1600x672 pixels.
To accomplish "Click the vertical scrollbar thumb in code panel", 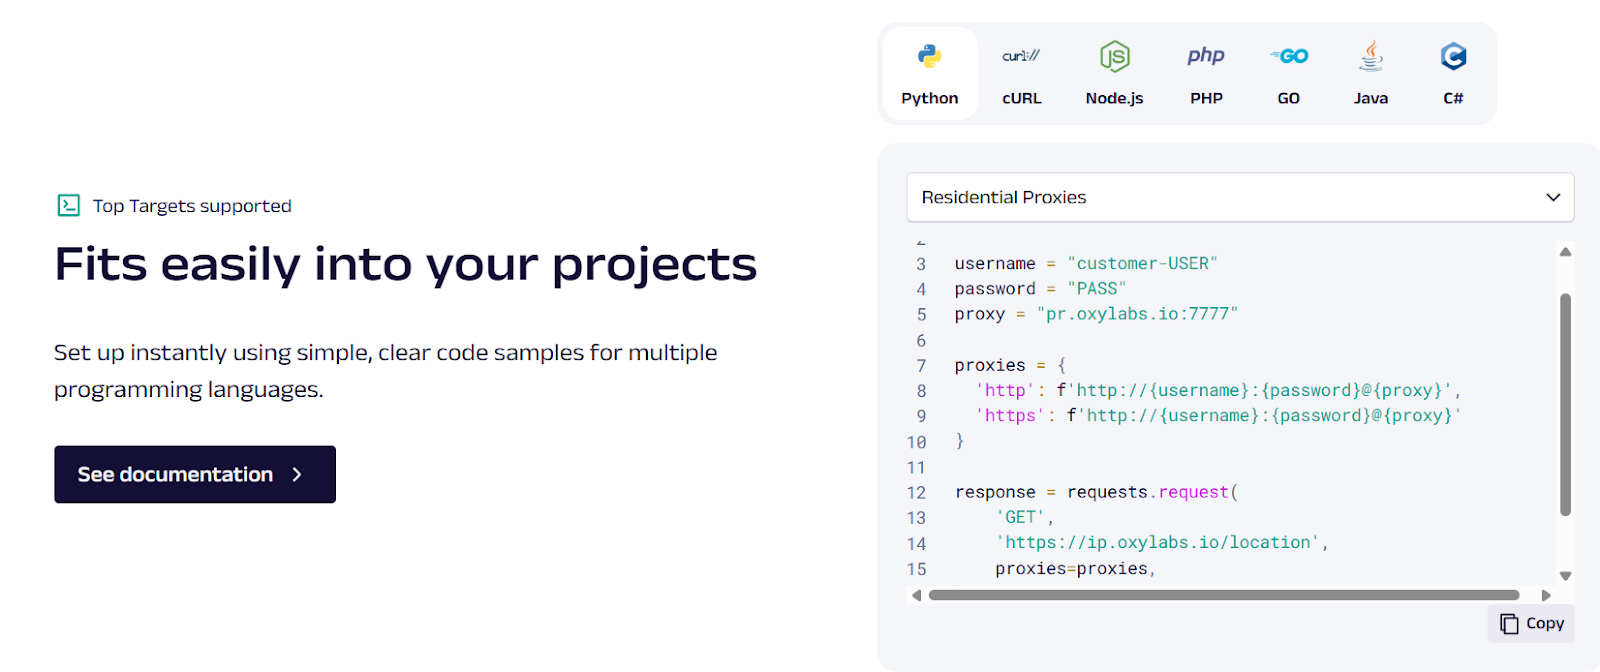I will coord(1565,404).
